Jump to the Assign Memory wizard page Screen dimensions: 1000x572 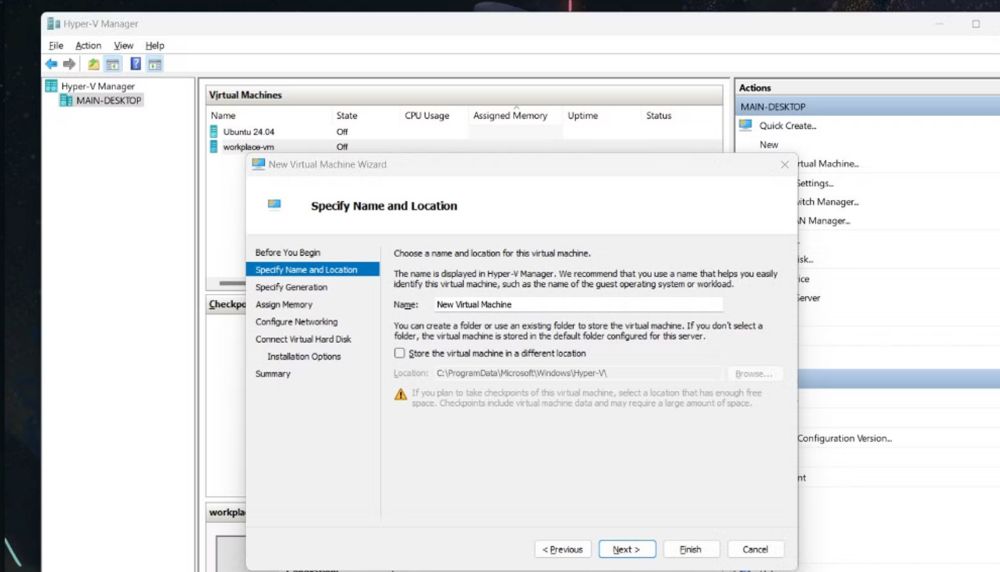tap(284, 304)
